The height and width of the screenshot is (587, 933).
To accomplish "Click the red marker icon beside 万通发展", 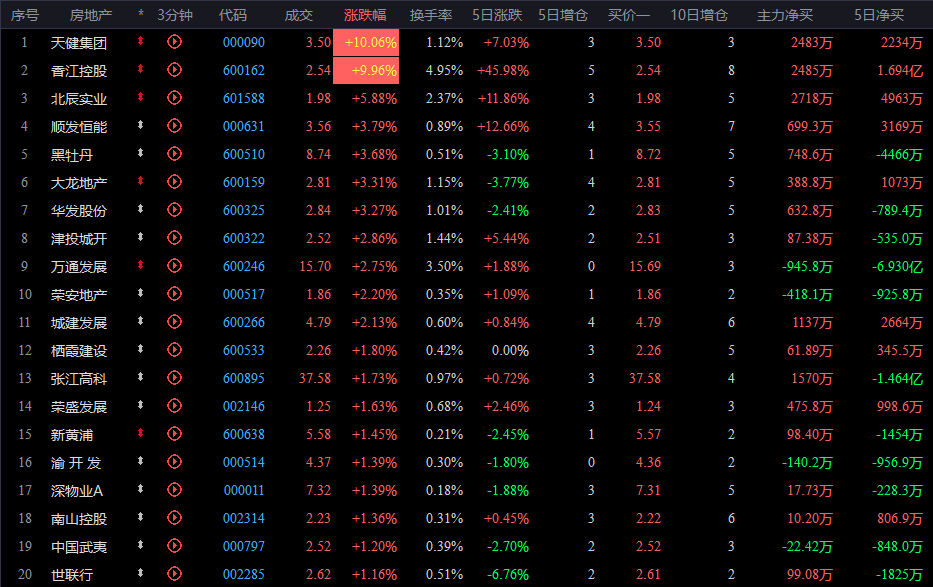I will 140,265.
